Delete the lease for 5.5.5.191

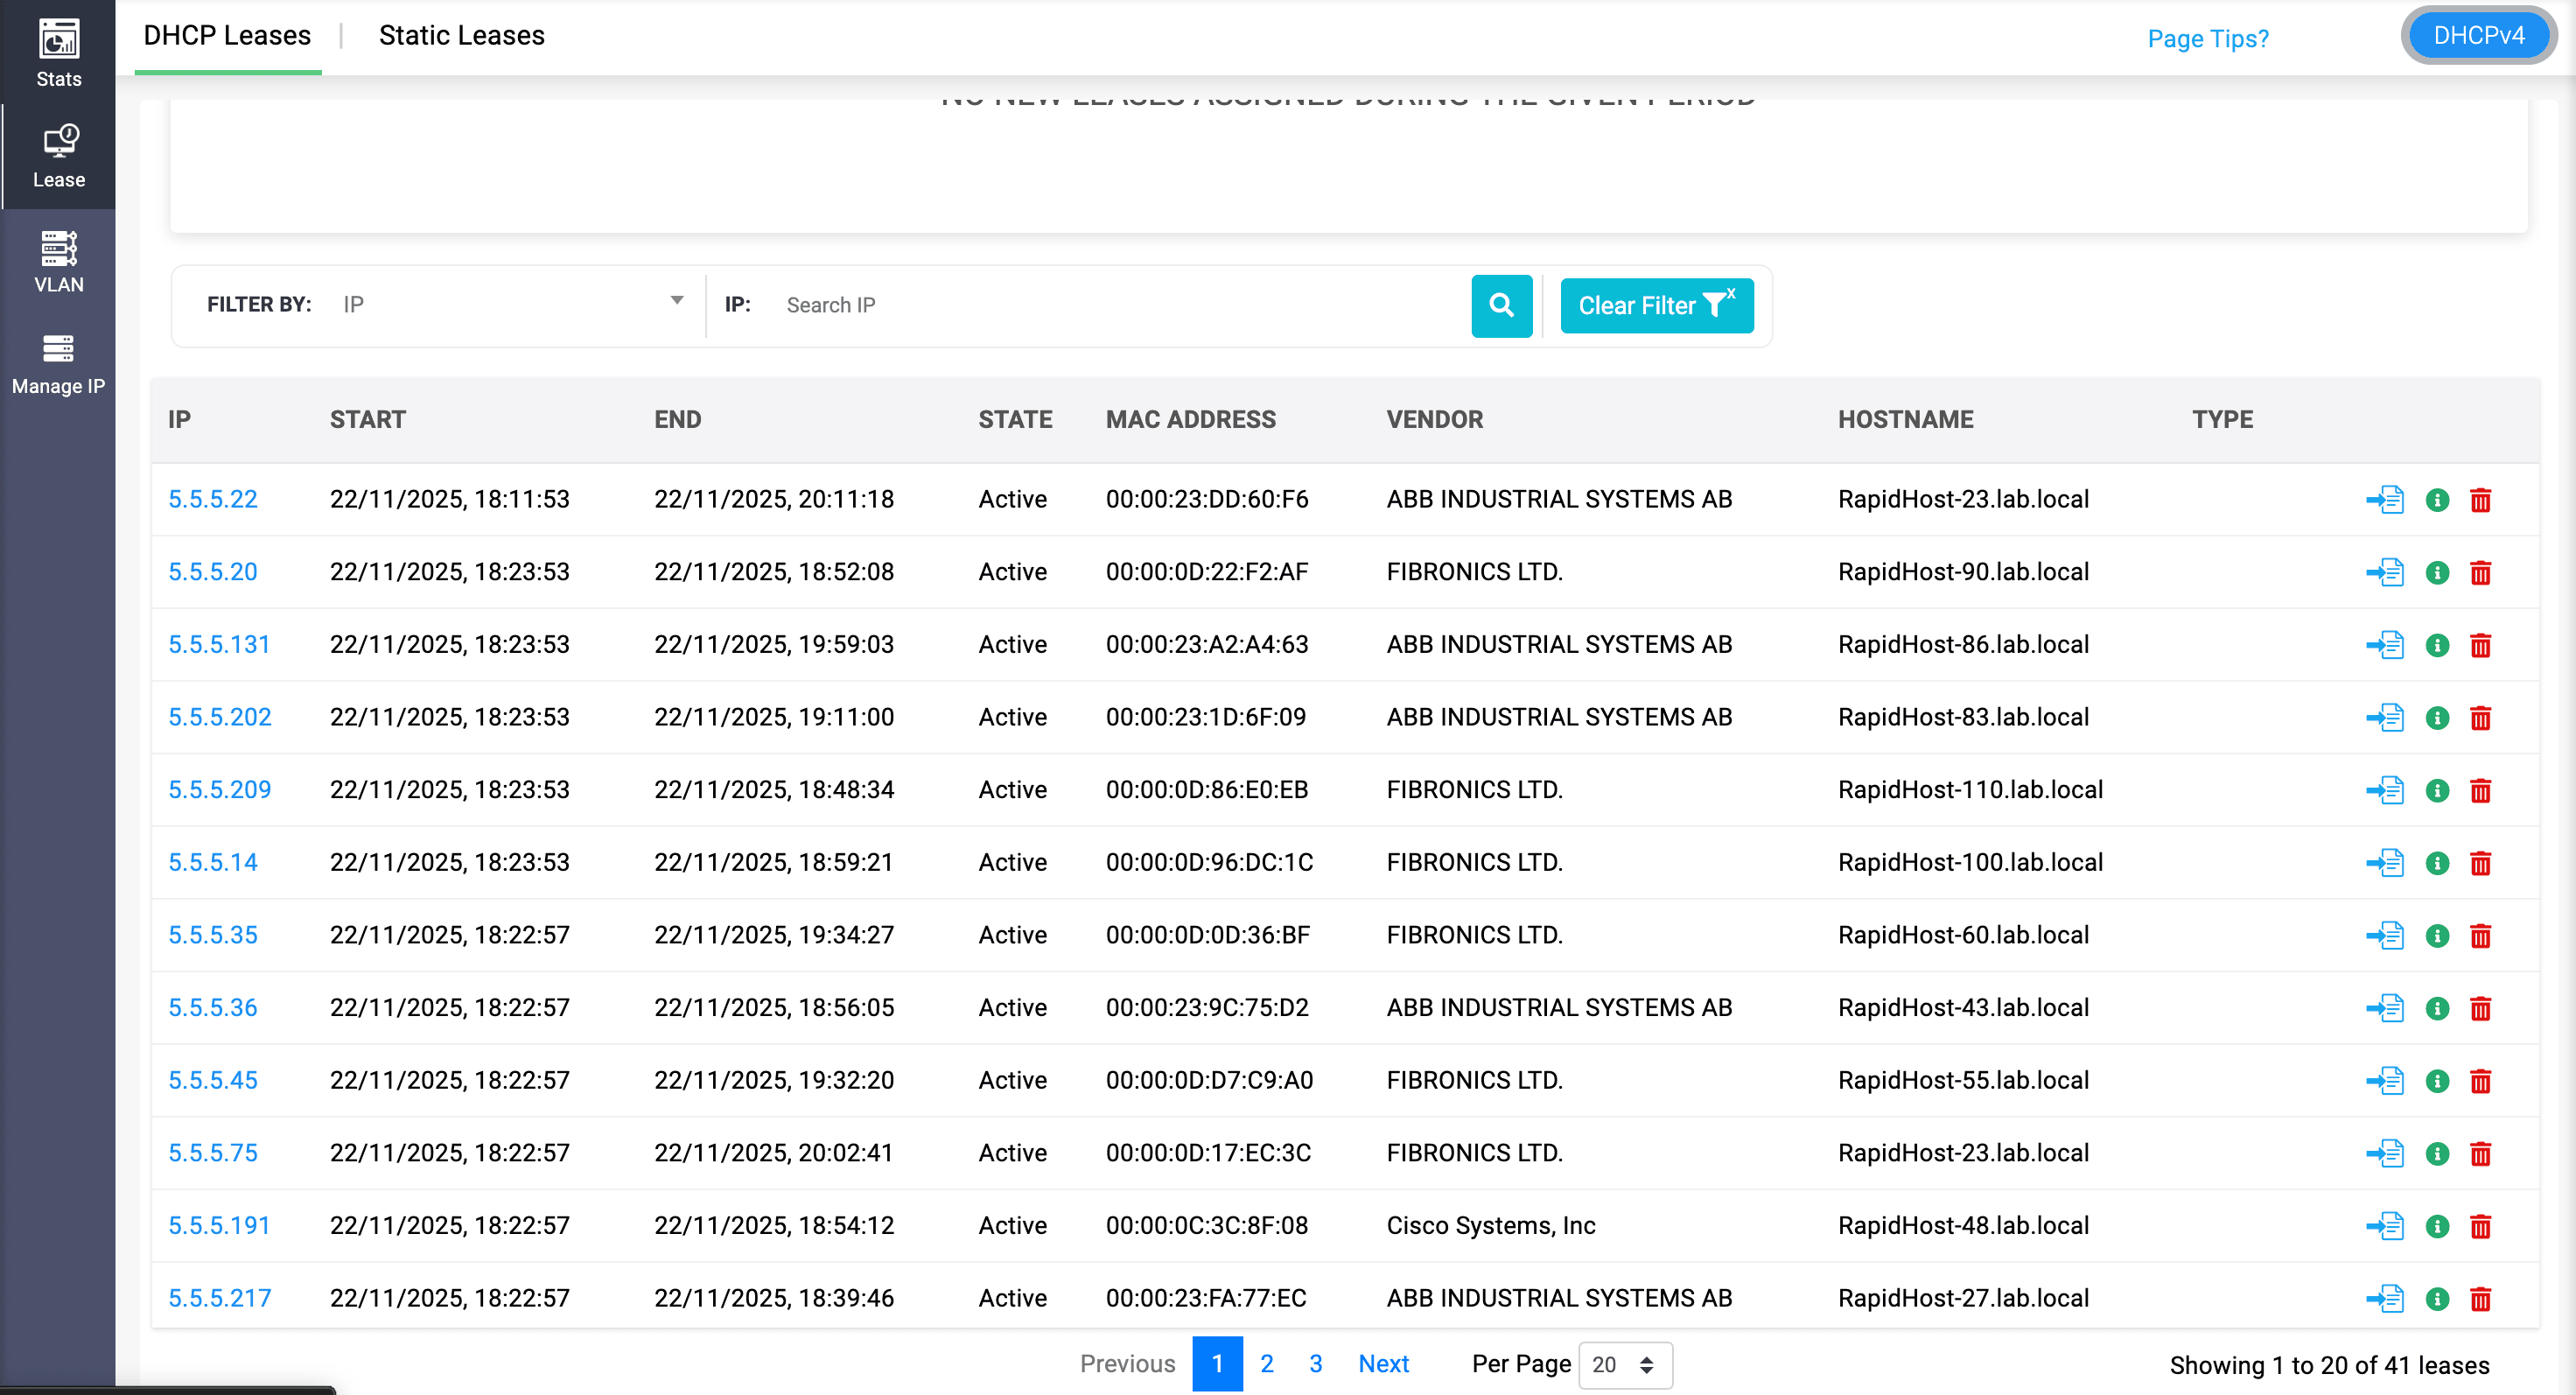click(x=2480, y=1226)
